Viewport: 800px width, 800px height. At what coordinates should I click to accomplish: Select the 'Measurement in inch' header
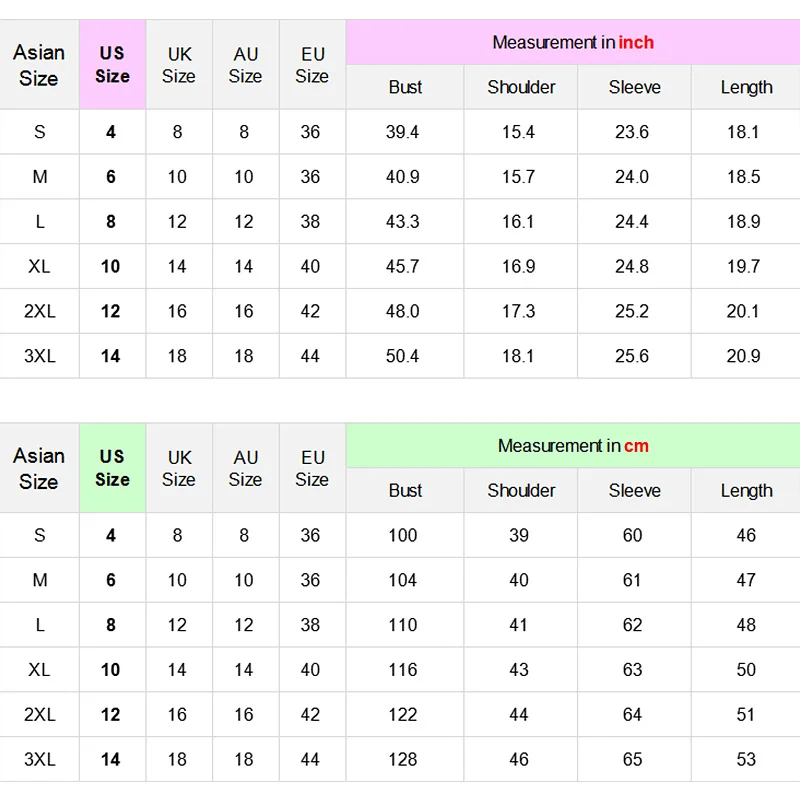click(x=573, y=42)
